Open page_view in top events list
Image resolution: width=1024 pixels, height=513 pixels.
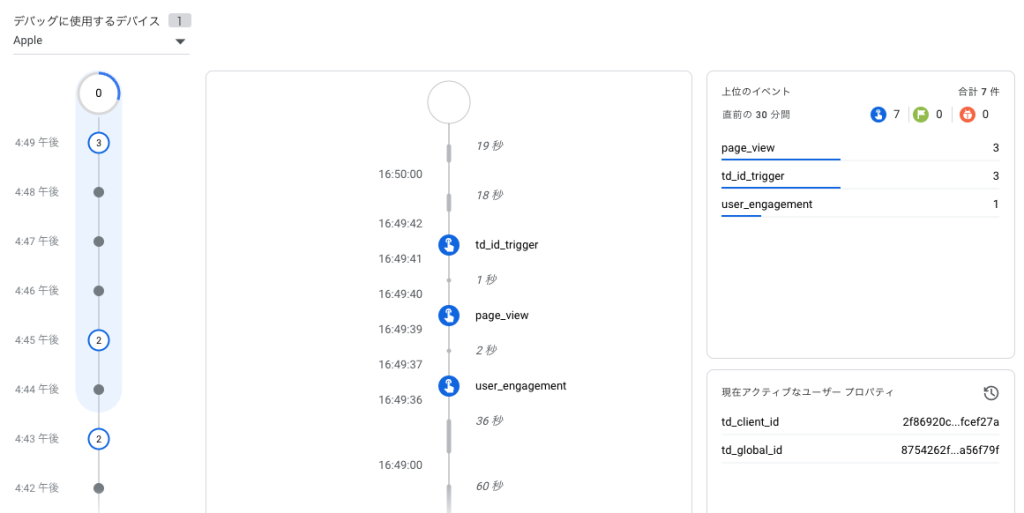748,148
